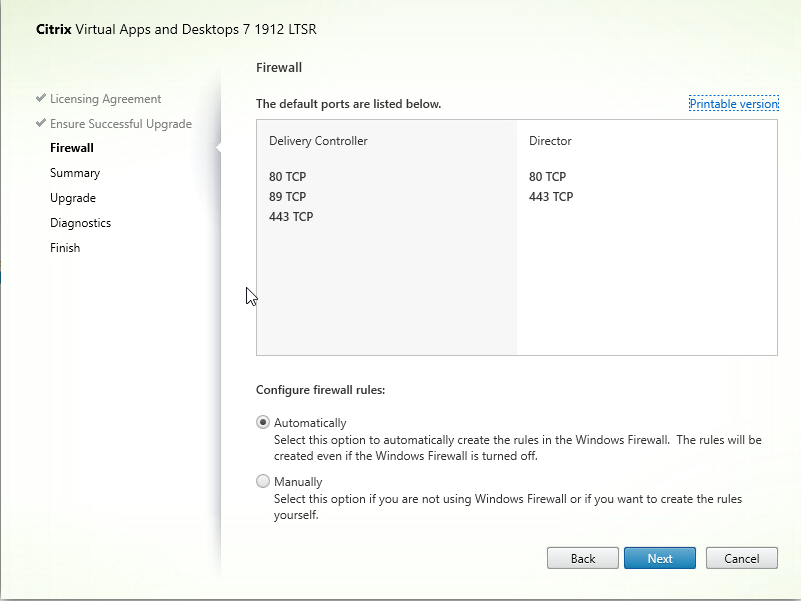
Task: Click 443 TCP under Director
Action: coord(551,196)
